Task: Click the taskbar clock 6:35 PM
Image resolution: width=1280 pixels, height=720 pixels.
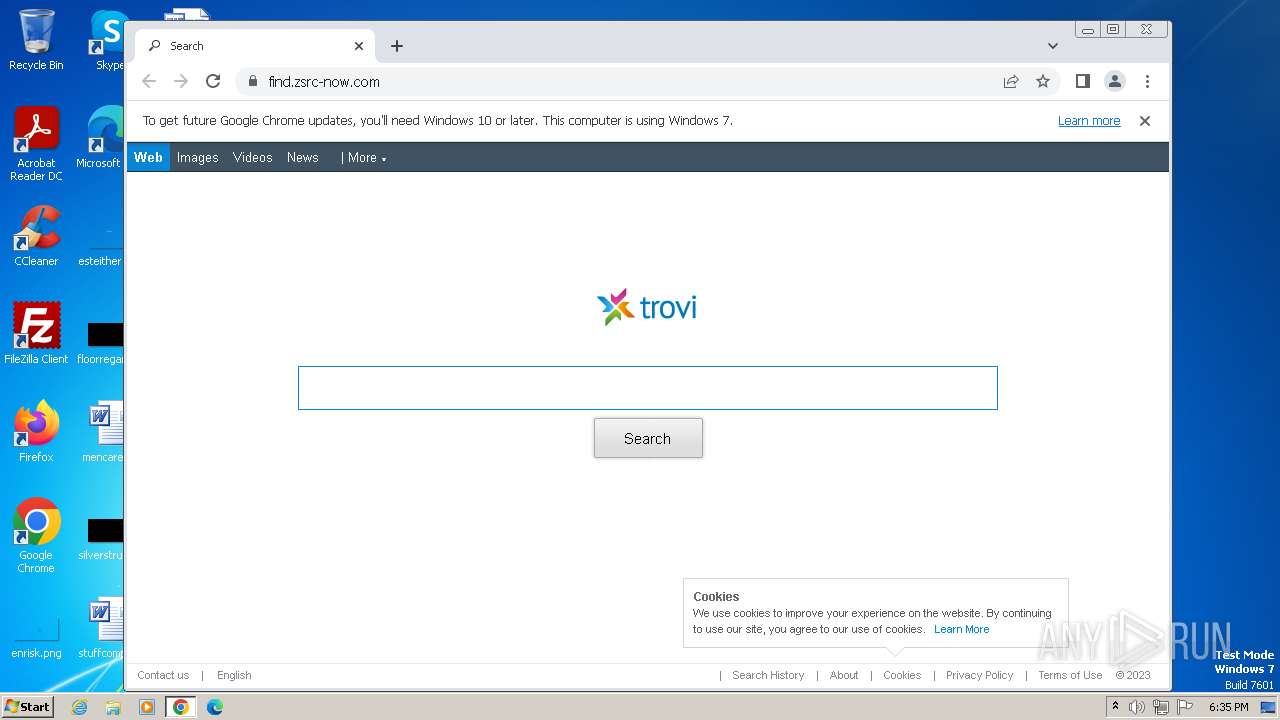Action: [x=1228, y=707]
